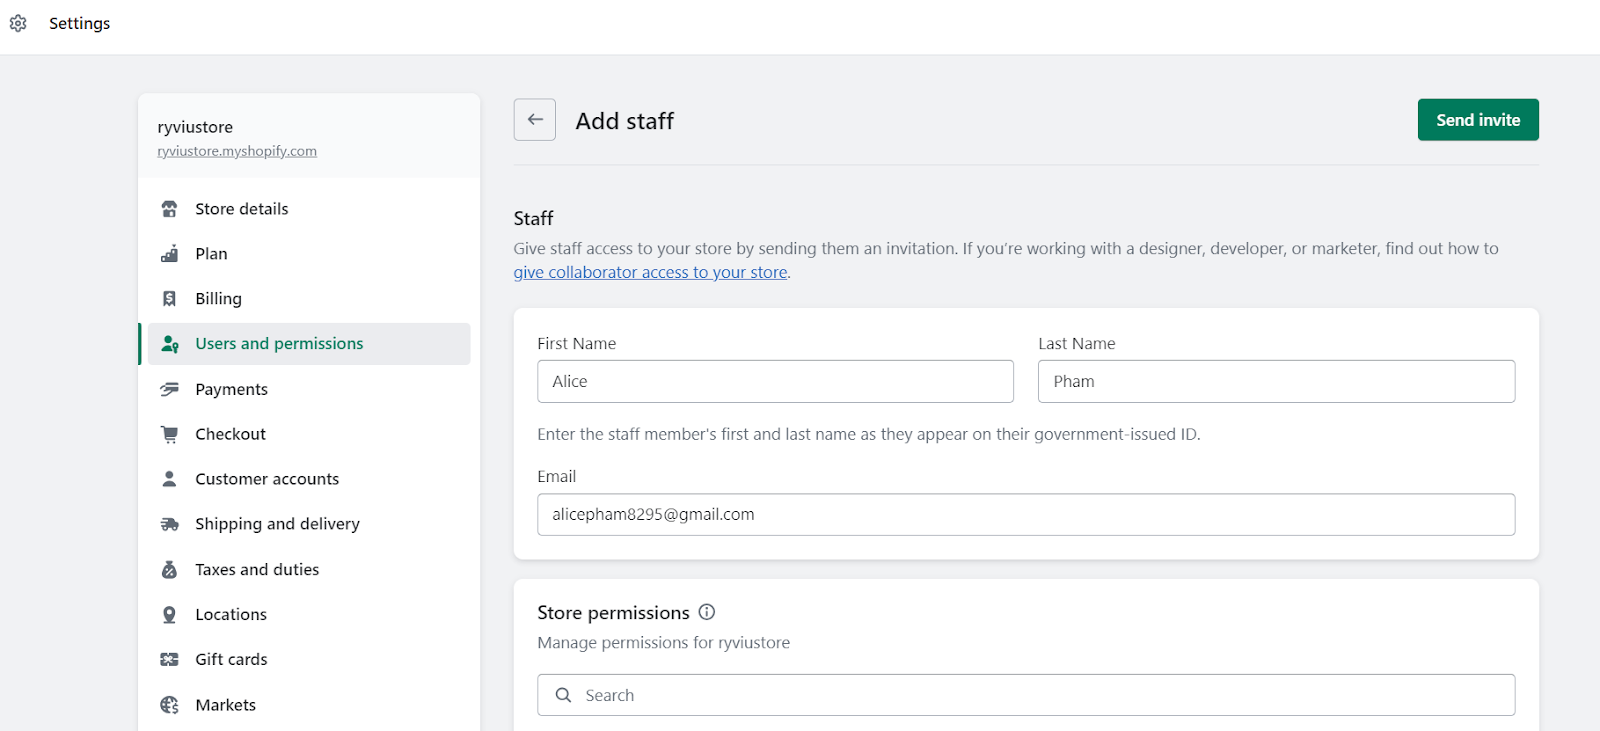Click the permissions Search box
This screenshot has height=731, width=1600.
[x=1026, y=695]
